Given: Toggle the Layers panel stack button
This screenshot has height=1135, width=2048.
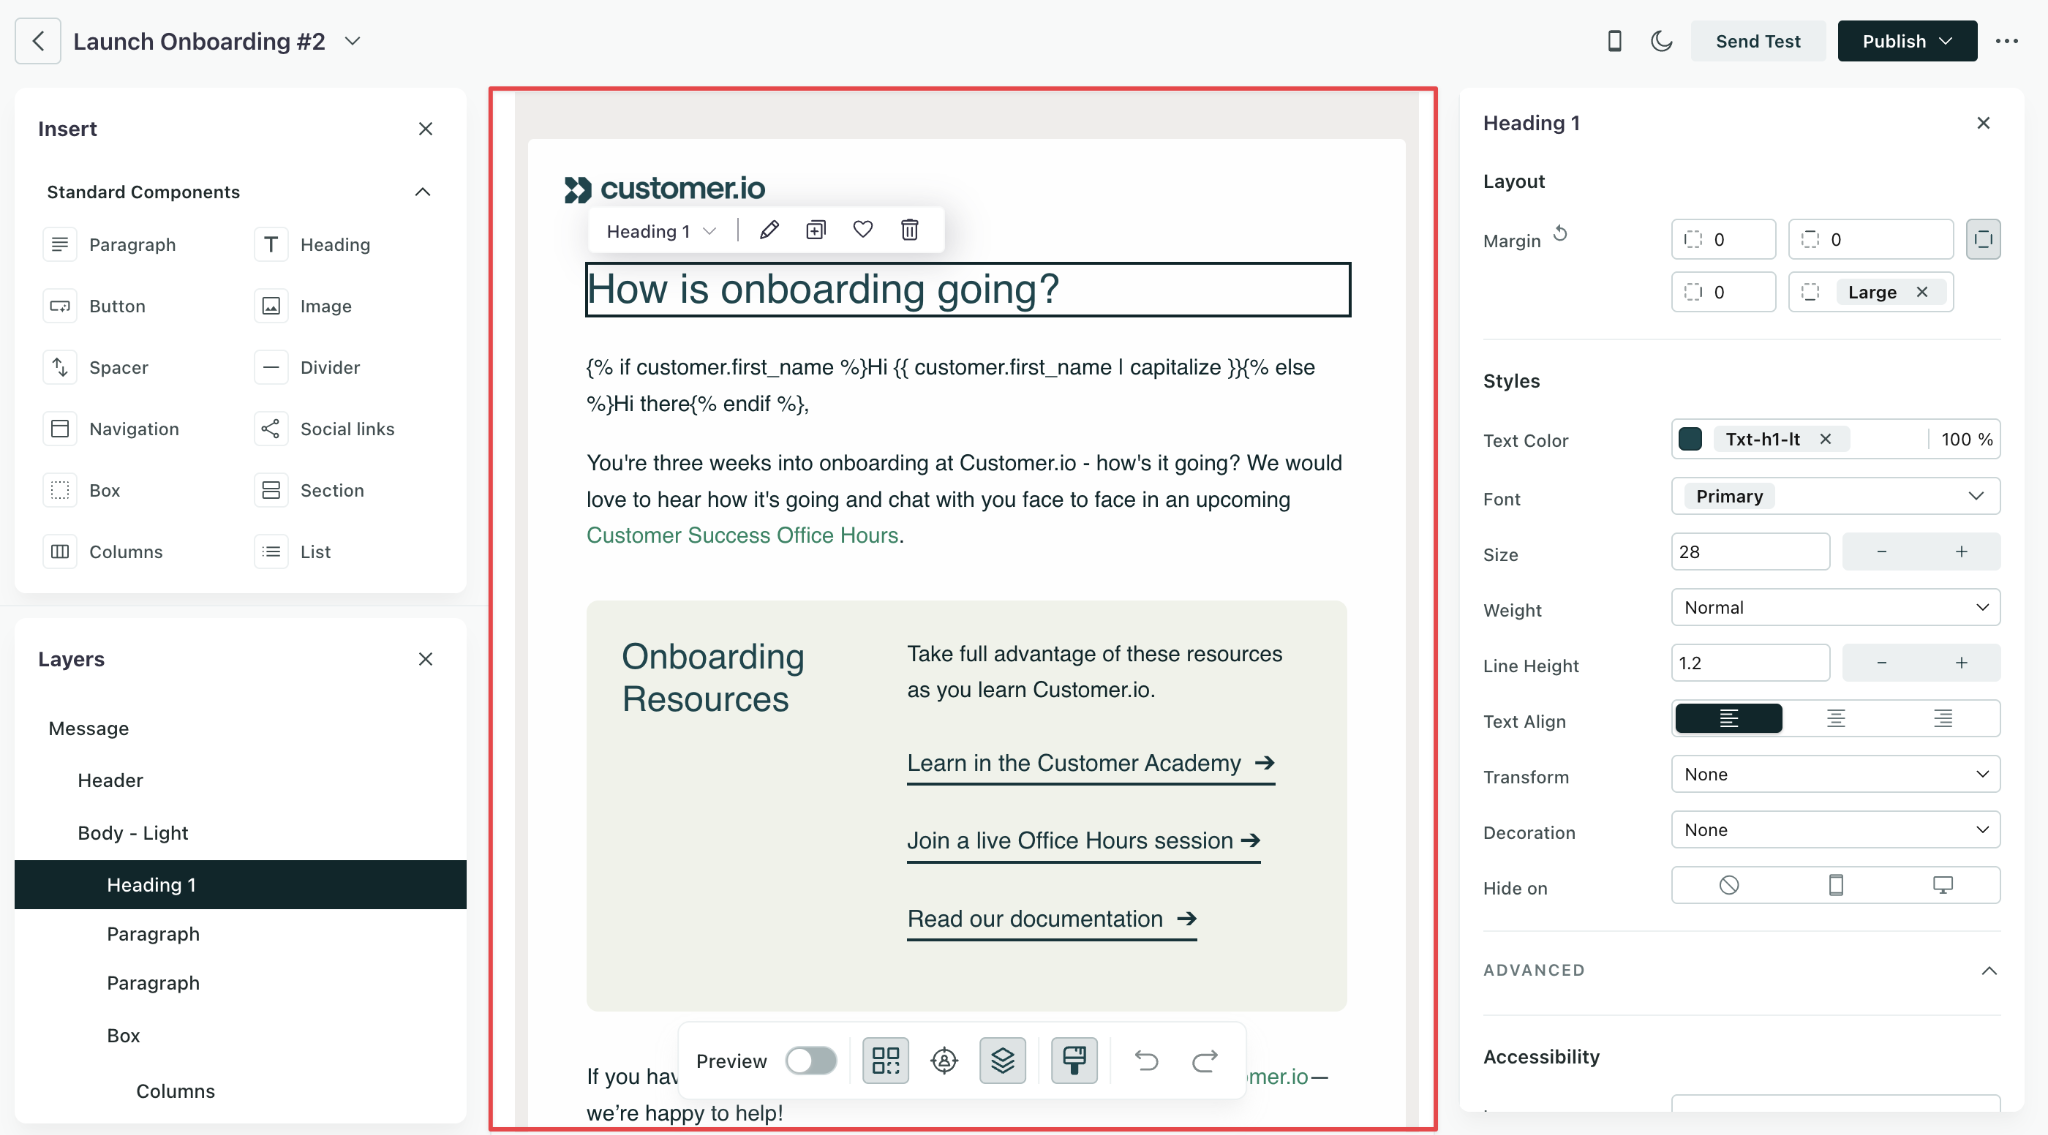Looking at the screenshot, I should [1003, 1061].
